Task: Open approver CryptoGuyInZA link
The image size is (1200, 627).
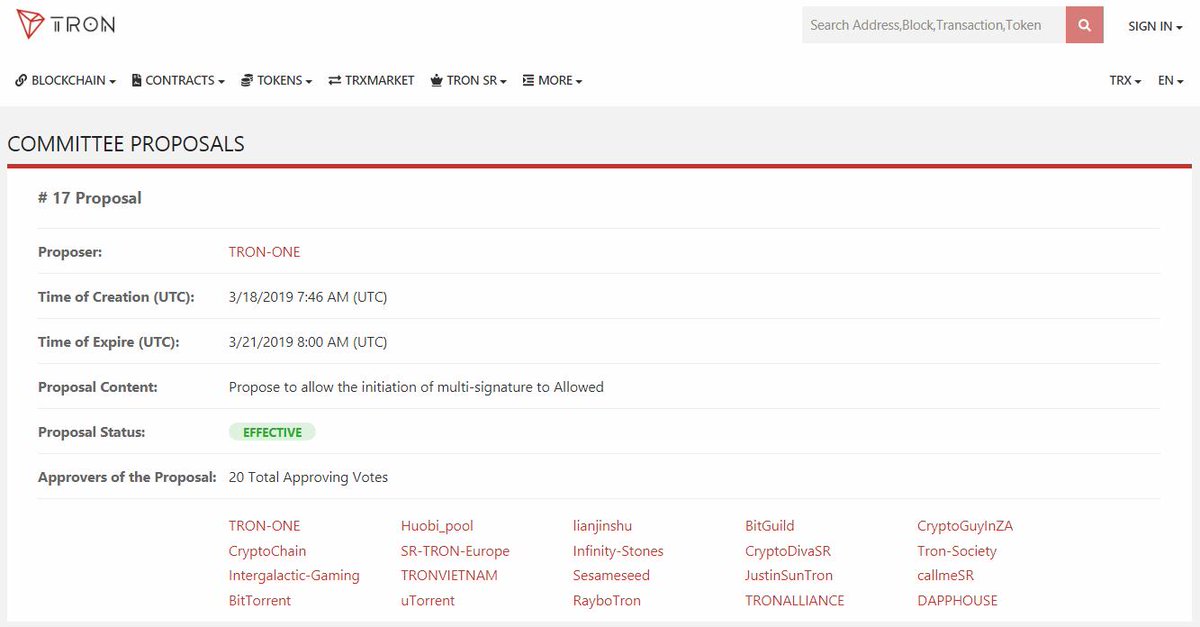Action: 965,526
